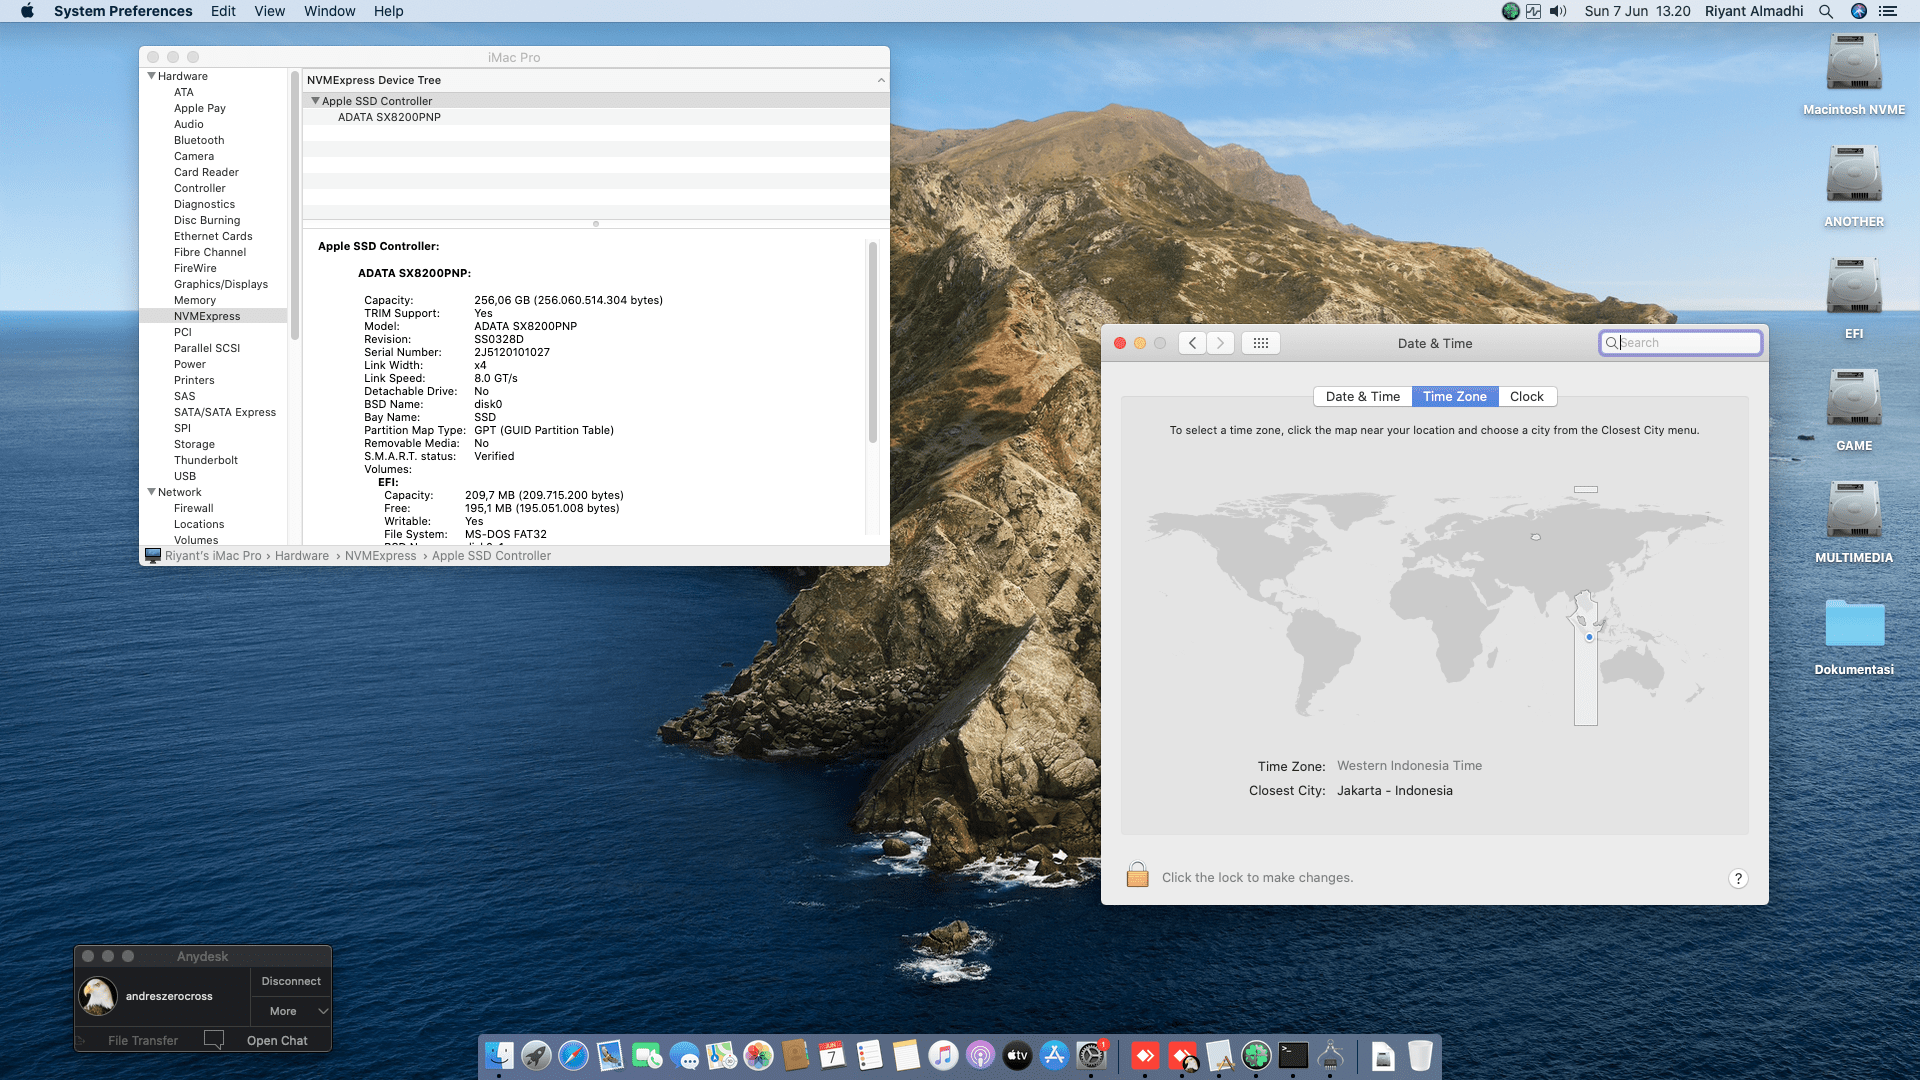Viewport: 1920px width, 1080px height.
Task: Open Terminal from the Dock
Action: [1293, 1055]
